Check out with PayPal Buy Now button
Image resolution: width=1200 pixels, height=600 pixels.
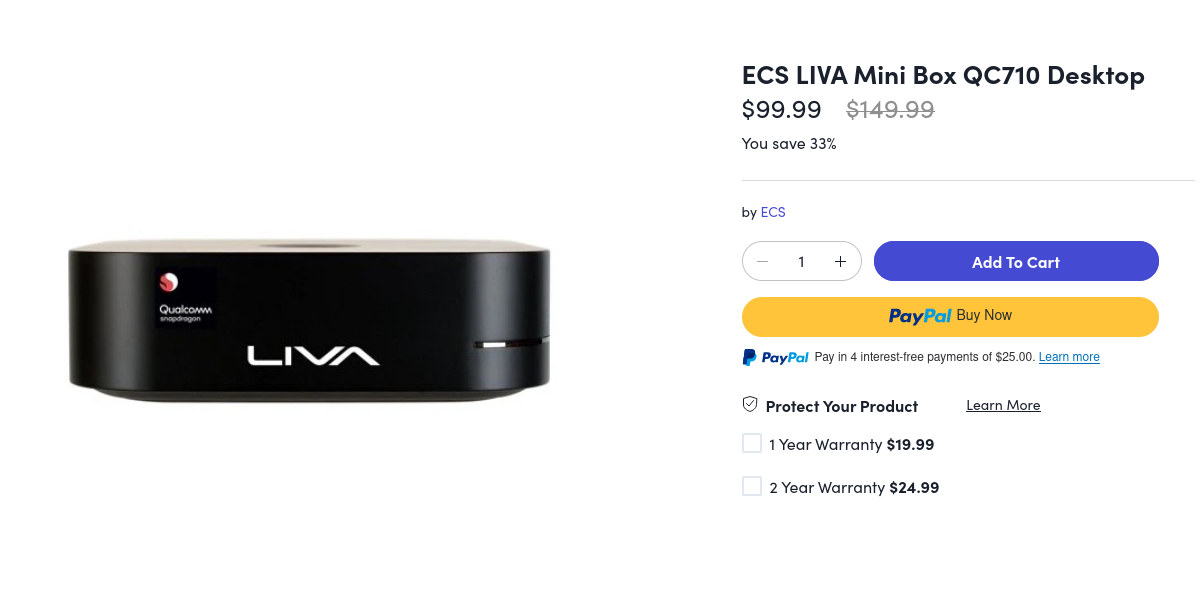pos(950,316)
